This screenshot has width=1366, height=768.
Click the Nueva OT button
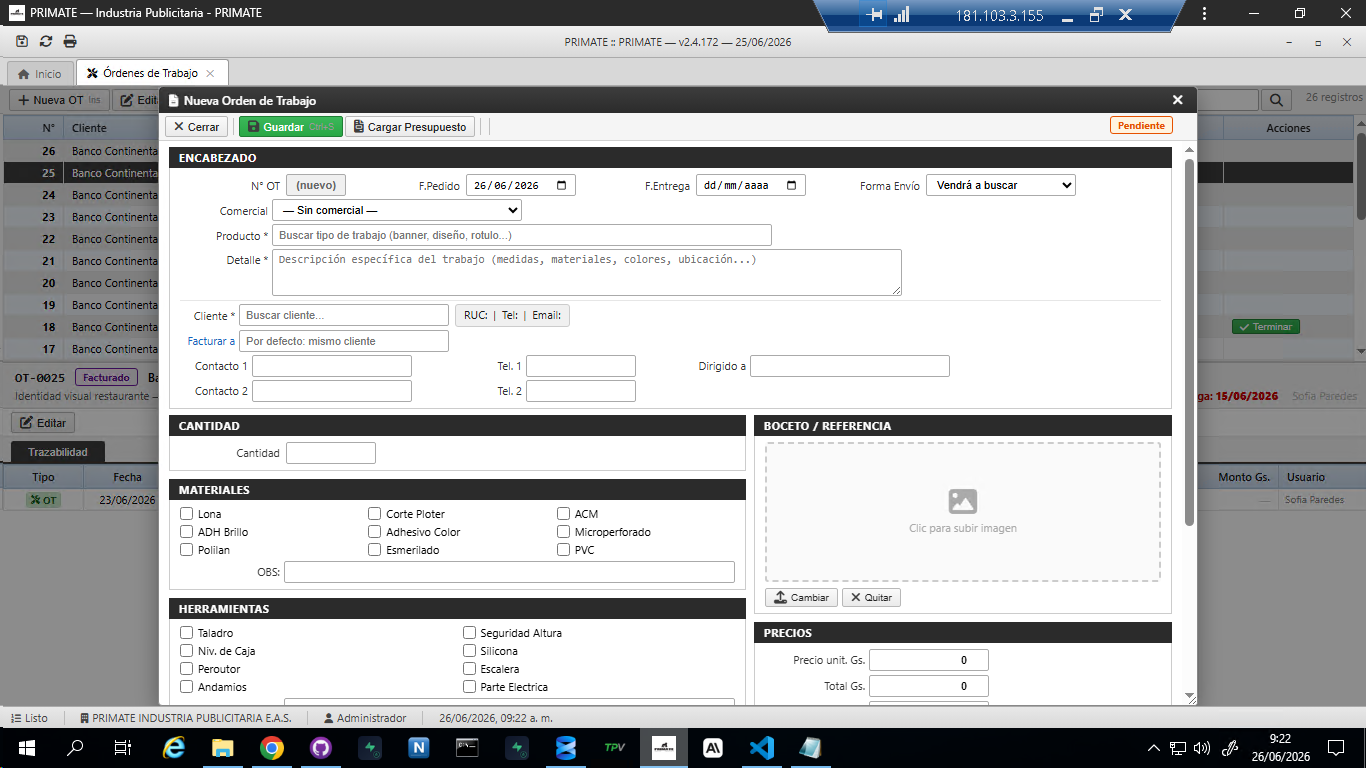[59, 100]
